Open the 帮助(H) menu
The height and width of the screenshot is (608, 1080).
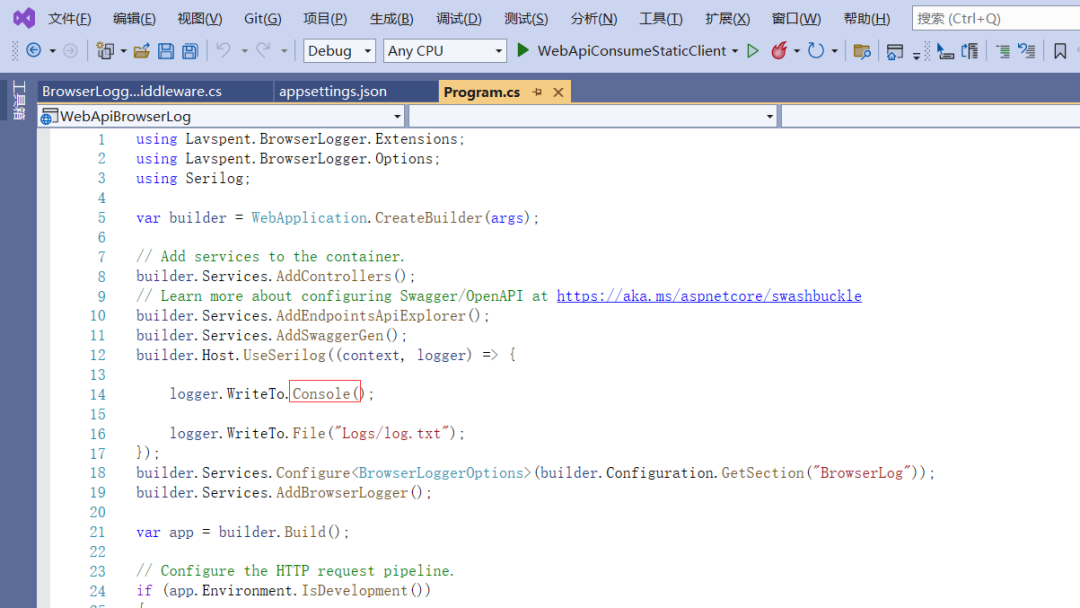pyautogui.click(x=867, y=19)
